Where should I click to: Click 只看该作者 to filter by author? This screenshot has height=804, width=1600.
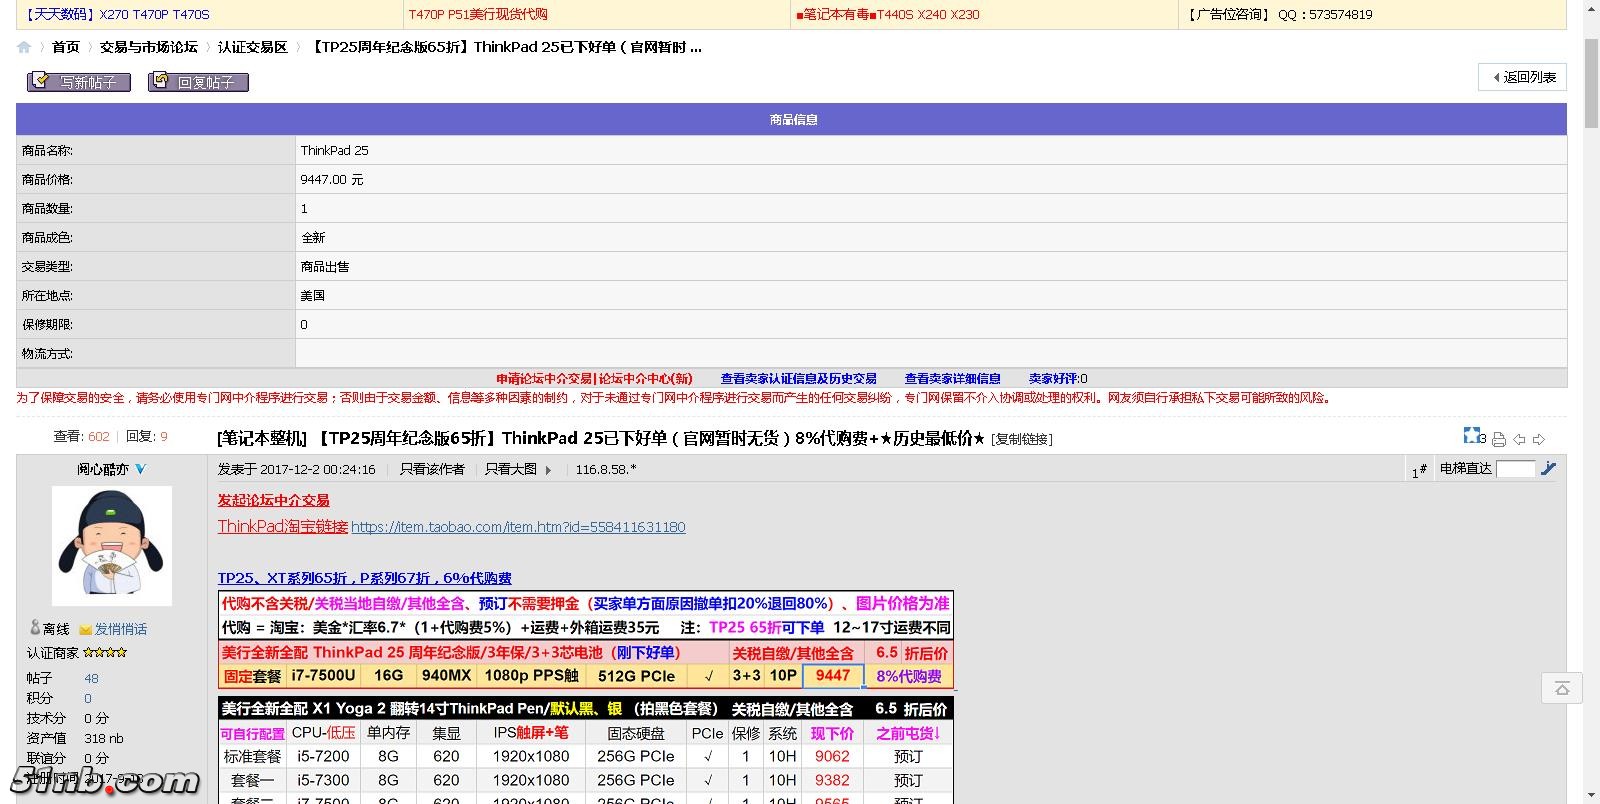coord(432,469)
